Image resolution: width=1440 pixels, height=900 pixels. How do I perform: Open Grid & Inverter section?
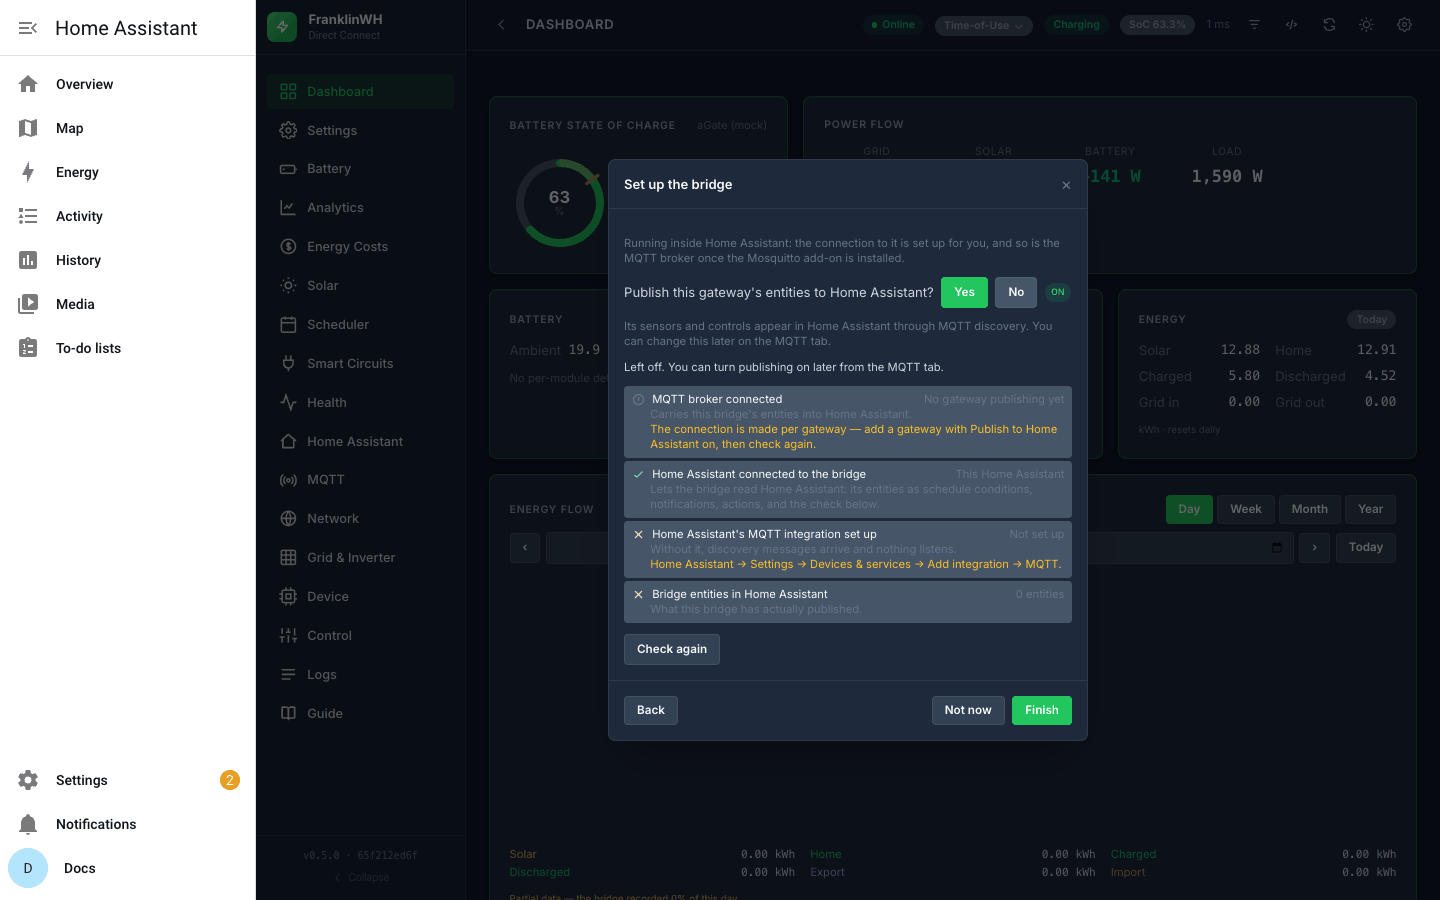[361, 557]
